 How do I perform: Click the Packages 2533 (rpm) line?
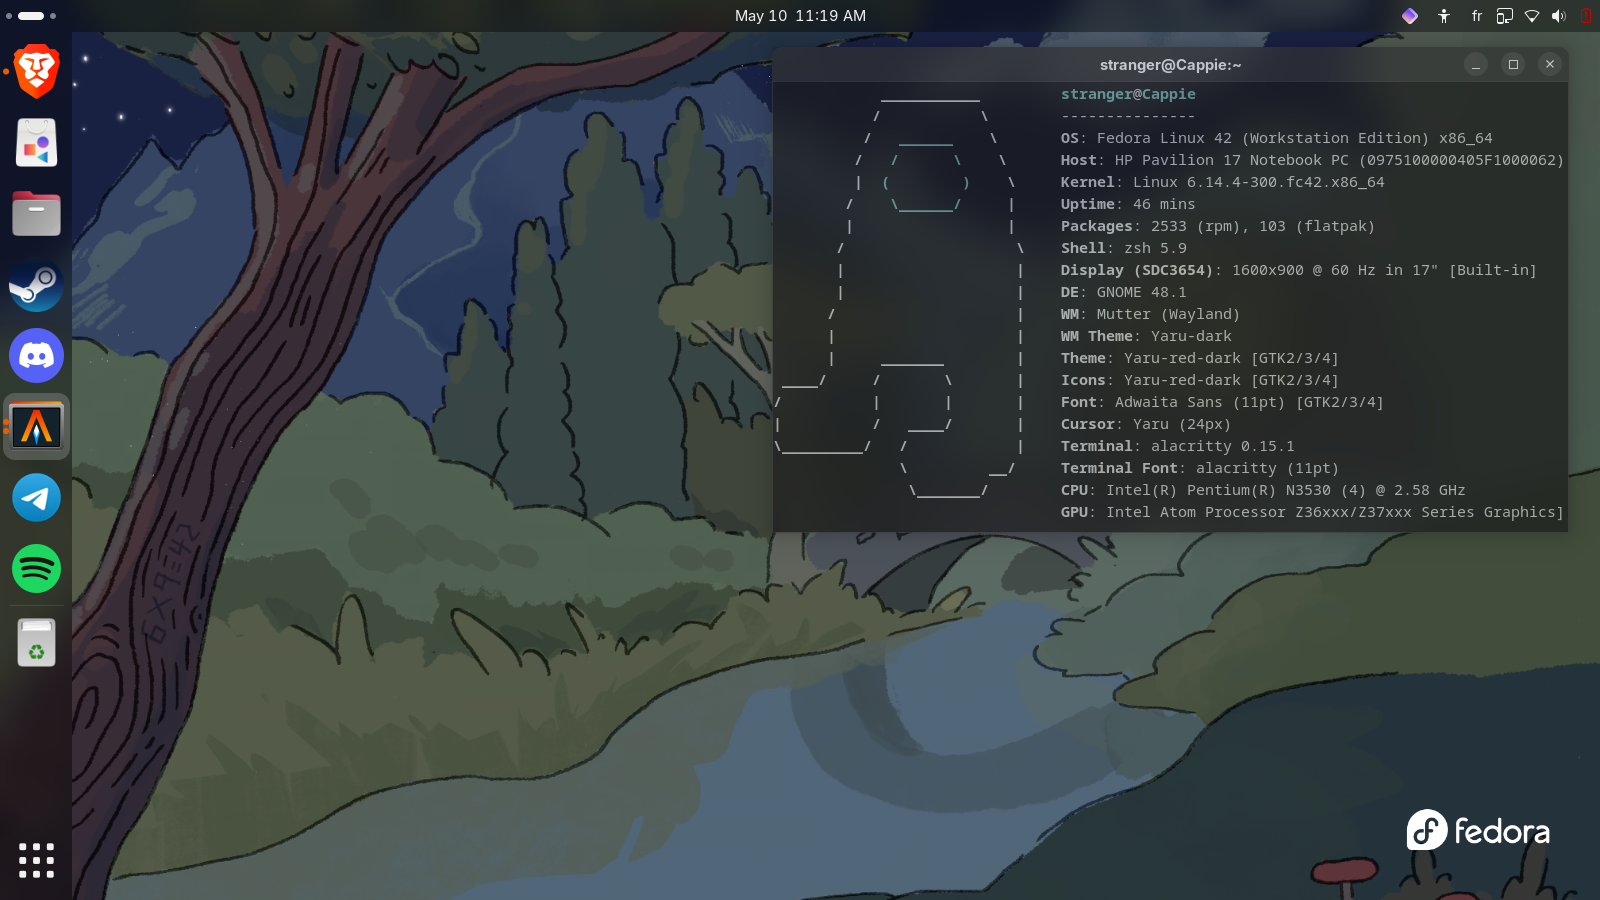pyautogui.click(x=1218, y=226)
